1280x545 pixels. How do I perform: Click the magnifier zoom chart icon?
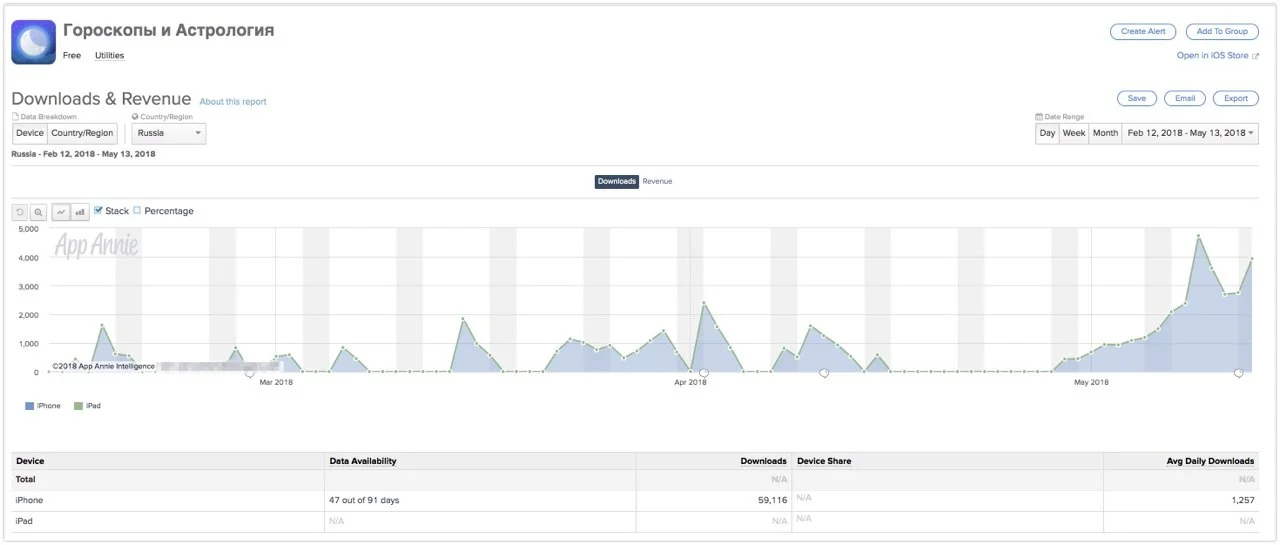click(38, 212)
